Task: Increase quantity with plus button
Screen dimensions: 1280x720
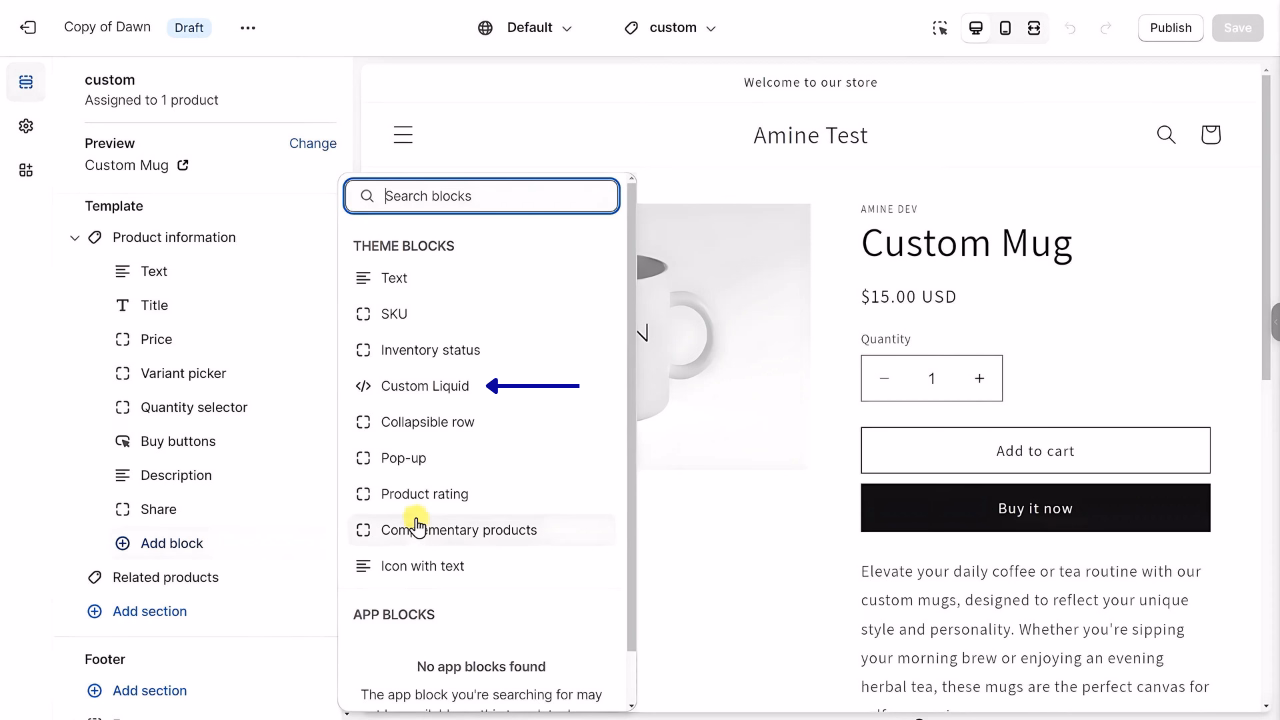Action: coord(979,378)
